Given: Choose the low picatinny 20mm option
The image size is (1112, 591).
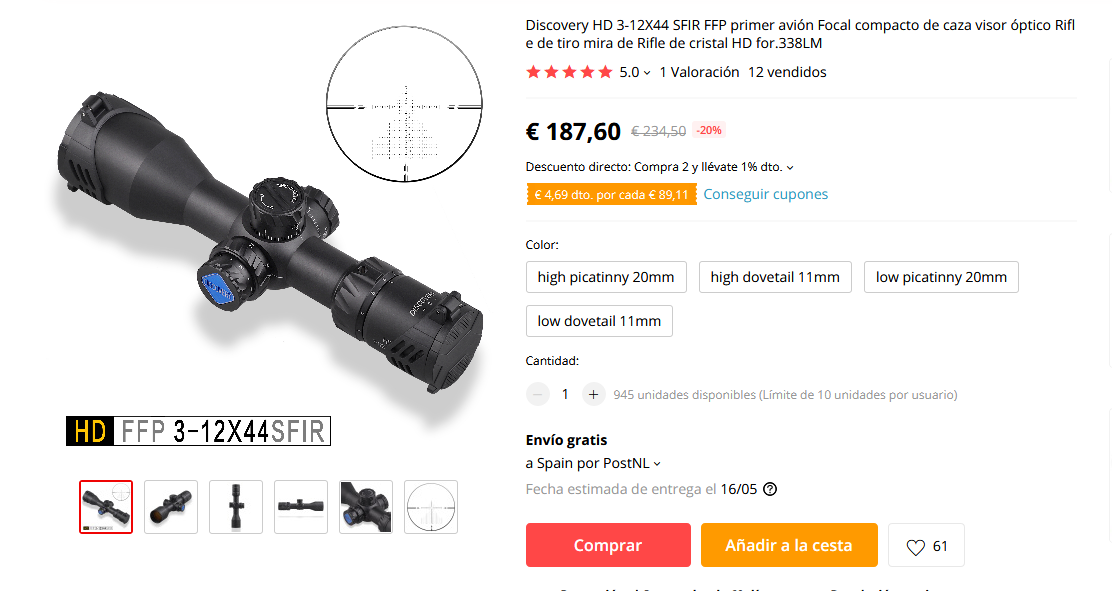Looking at the screenshot, I should point(941,277).
